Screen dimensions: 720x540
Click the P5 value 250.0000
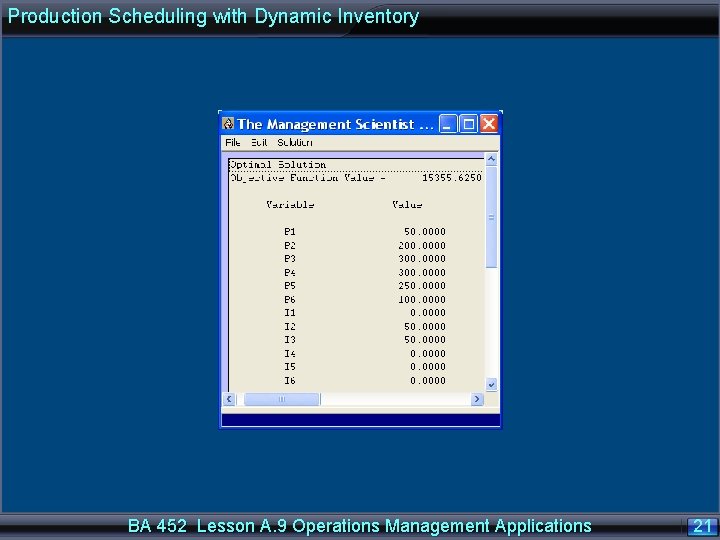tap(422, 286)
